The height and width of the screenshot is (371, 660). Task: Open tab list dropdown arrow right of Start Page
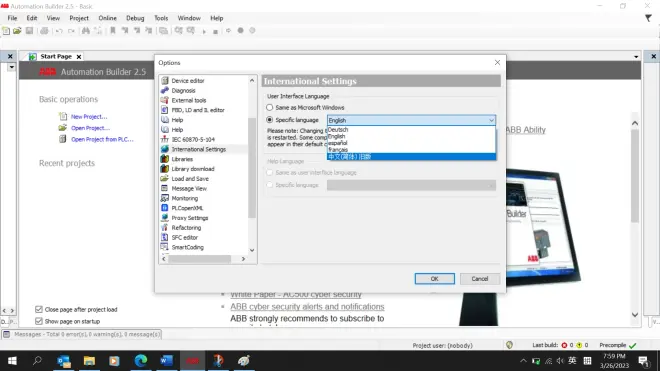pos(636,56)
